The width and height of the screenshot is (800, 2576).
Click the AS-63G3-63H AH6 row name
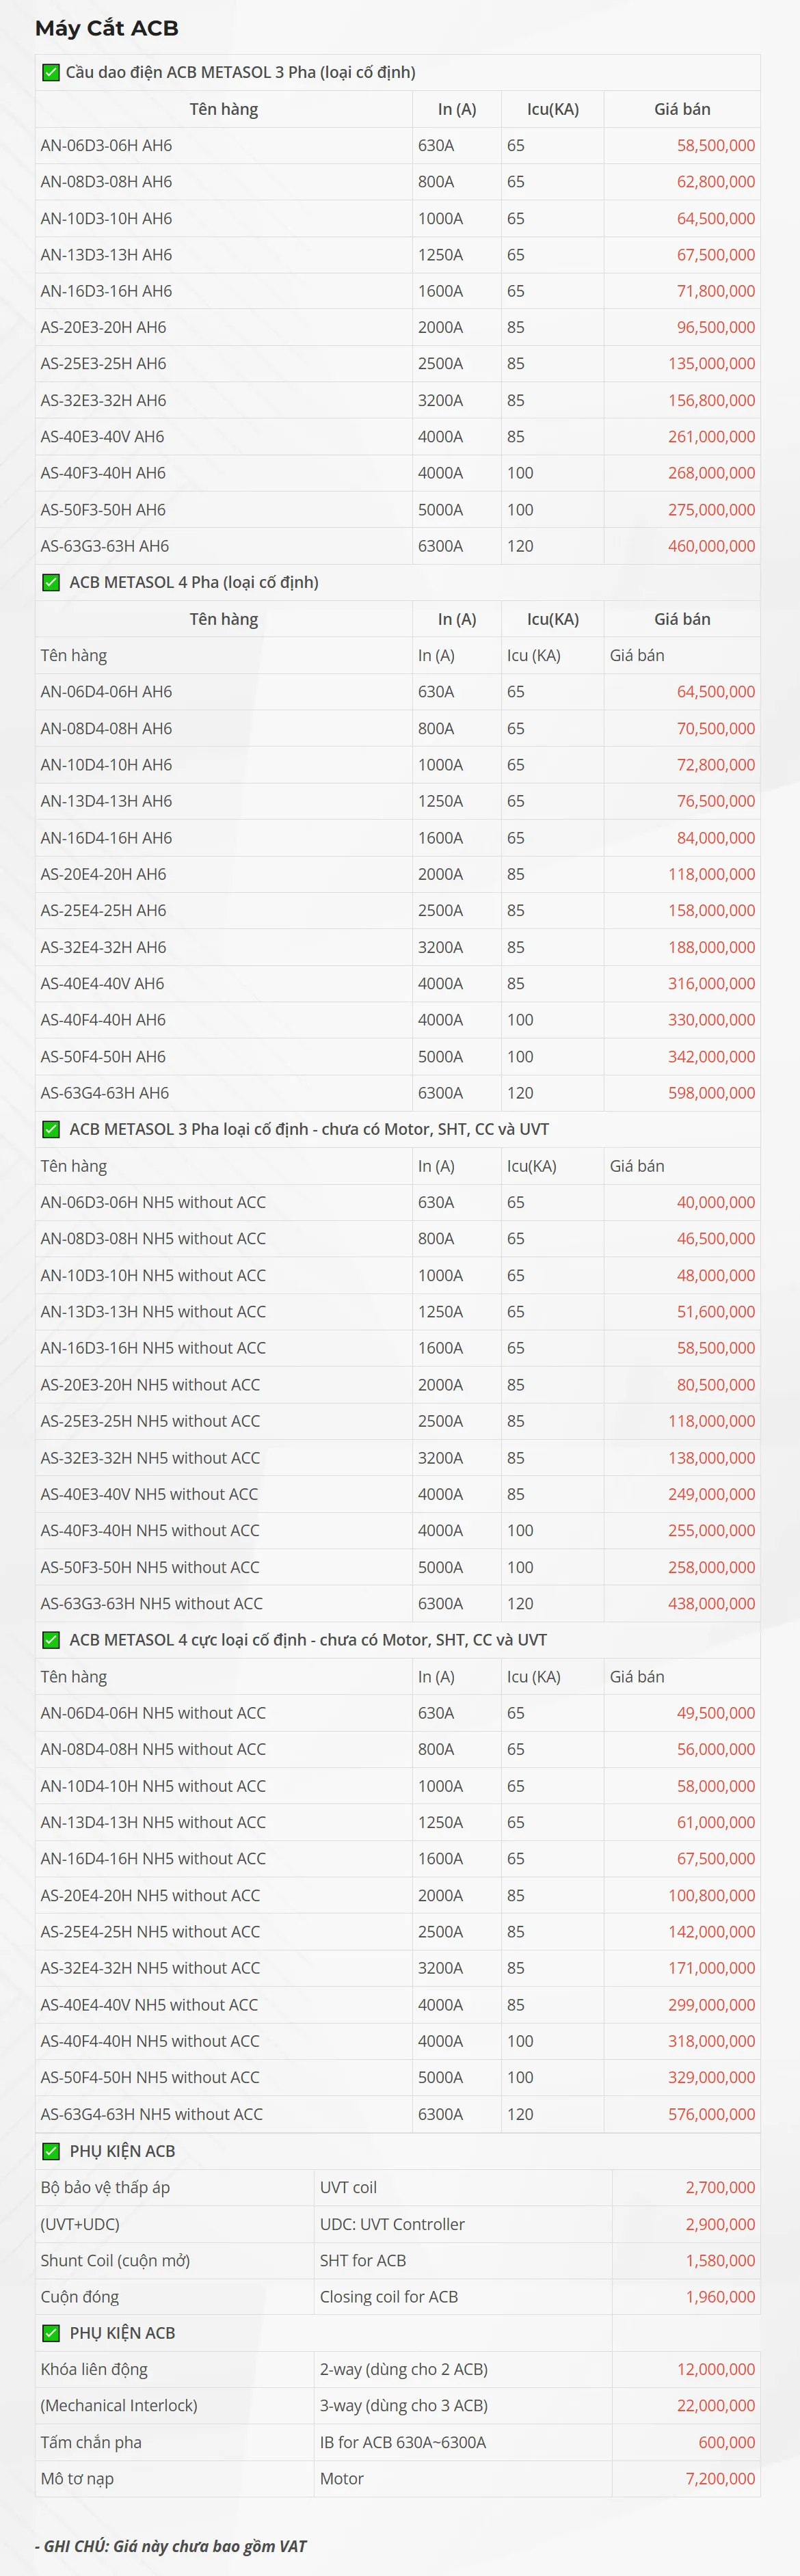pyautogui.click(x=105, y=546)
